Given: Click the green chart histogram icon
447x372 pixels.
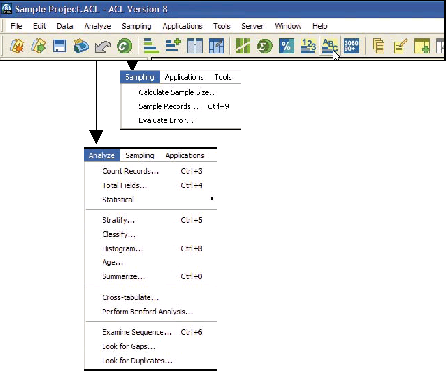Looking at the screenshot, I should coord(243,46).
